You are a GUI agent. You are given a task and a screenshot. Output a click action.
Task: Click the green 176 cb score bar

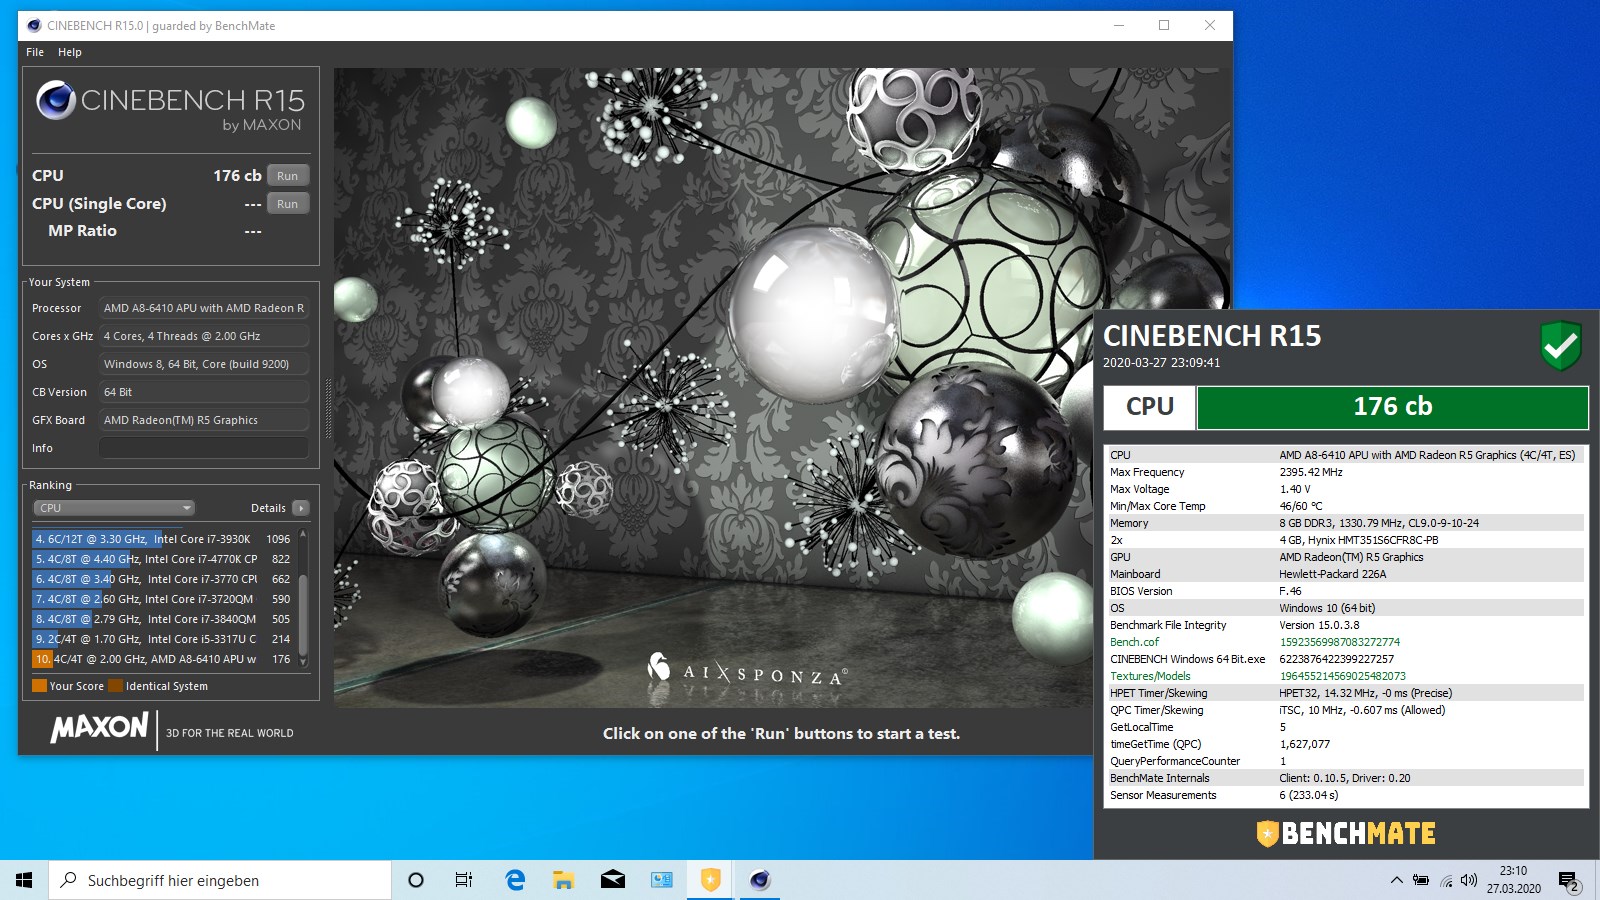(1392, 407)
